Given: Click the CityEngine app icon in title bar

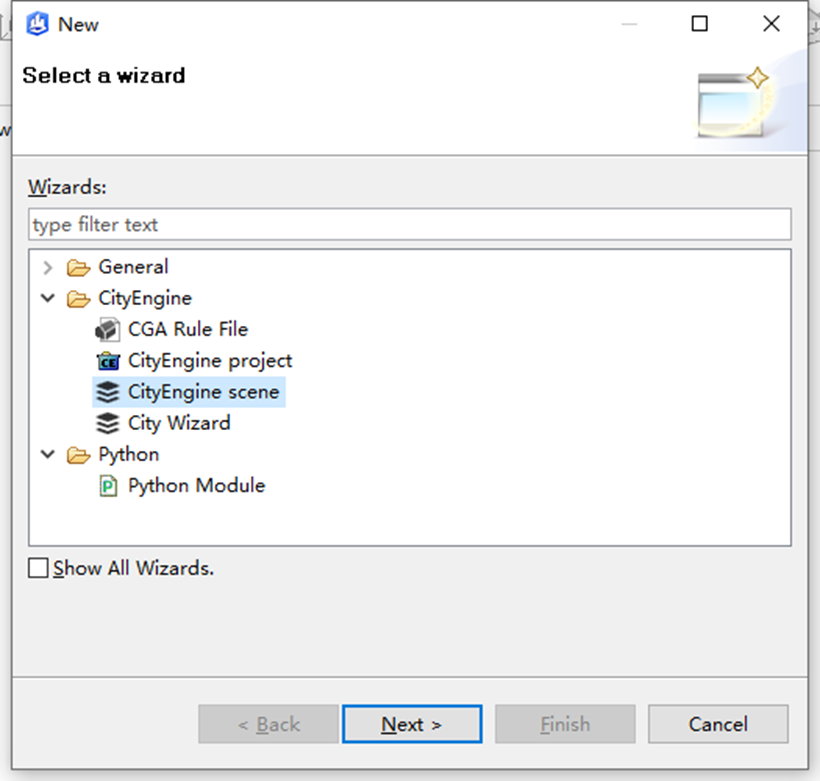Looking at the screenshot, I should click(x=38, y=24).
